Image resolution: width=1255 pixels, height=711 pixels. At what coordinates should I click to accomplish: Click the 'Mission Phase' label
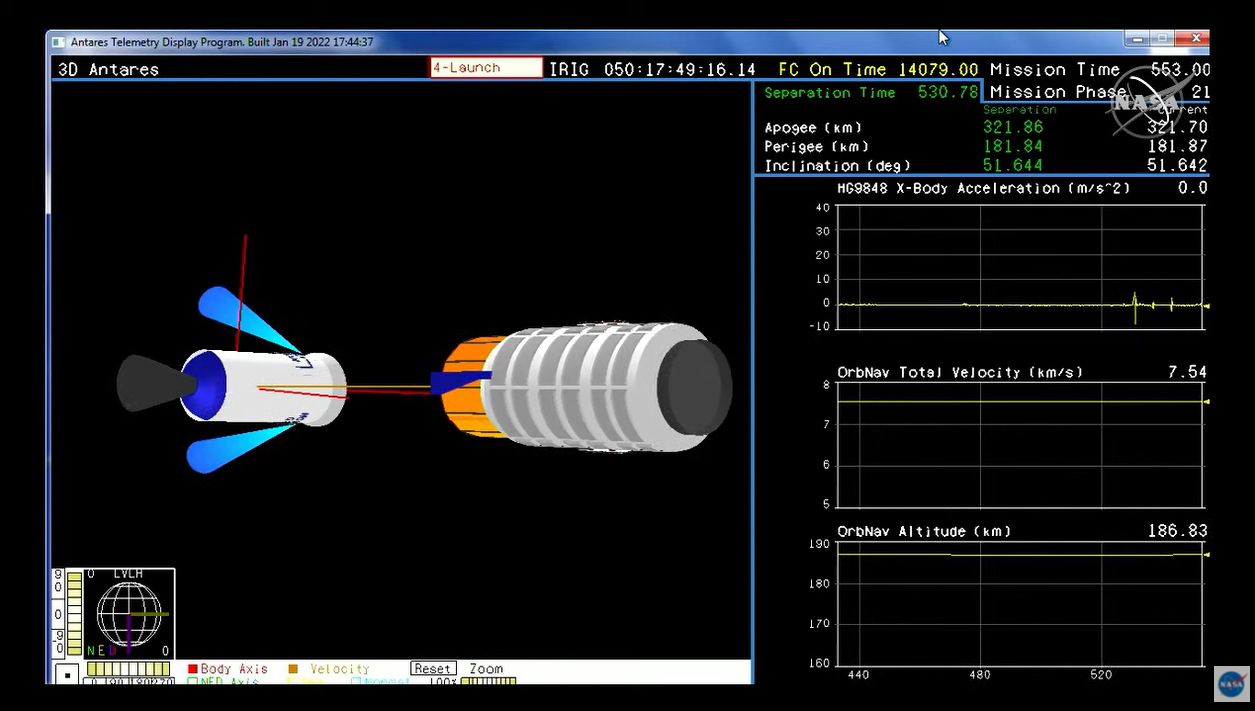1058,92
